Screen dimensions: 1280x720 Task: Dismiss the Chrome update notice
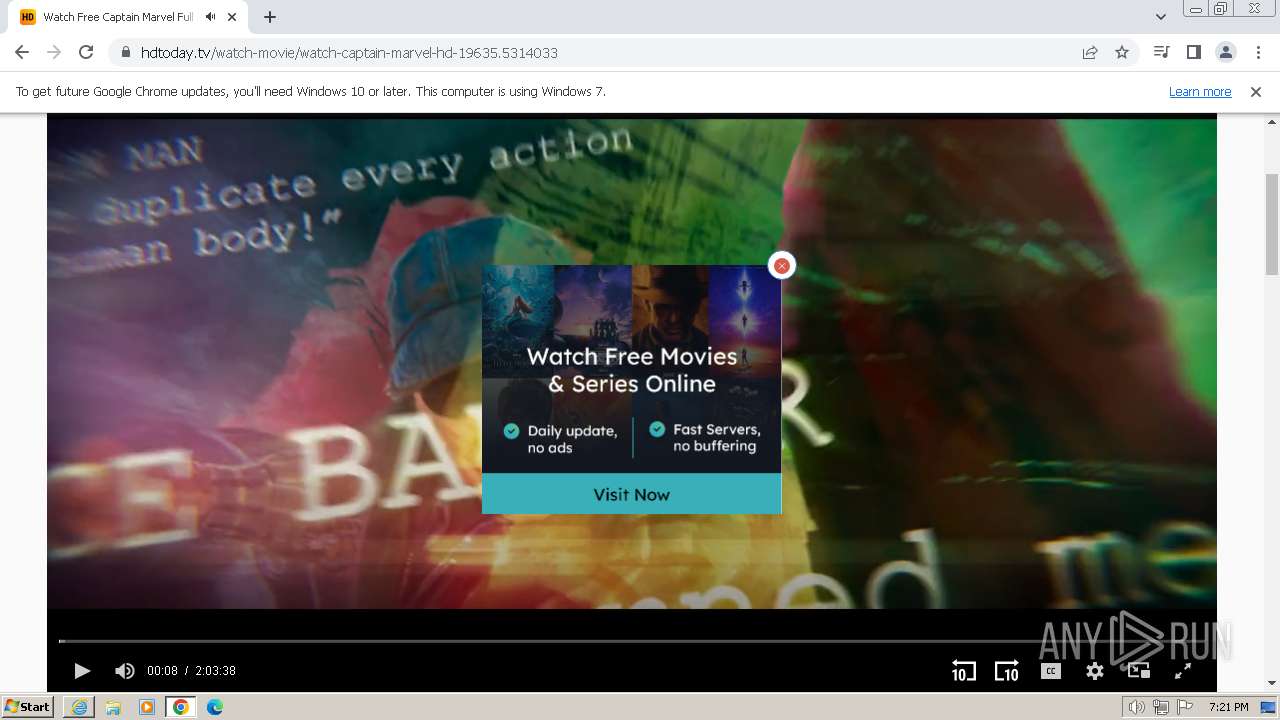tap(1256, 91)
